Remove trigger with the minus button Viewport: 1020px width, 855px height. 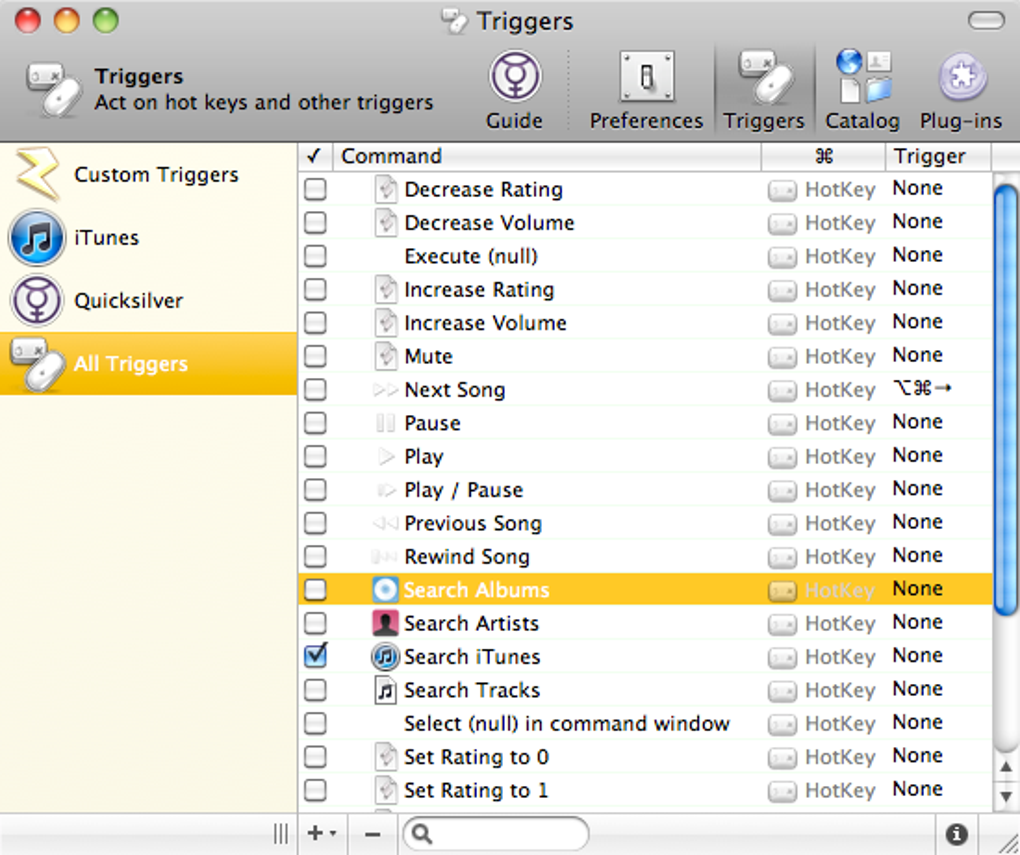(373, 834)
